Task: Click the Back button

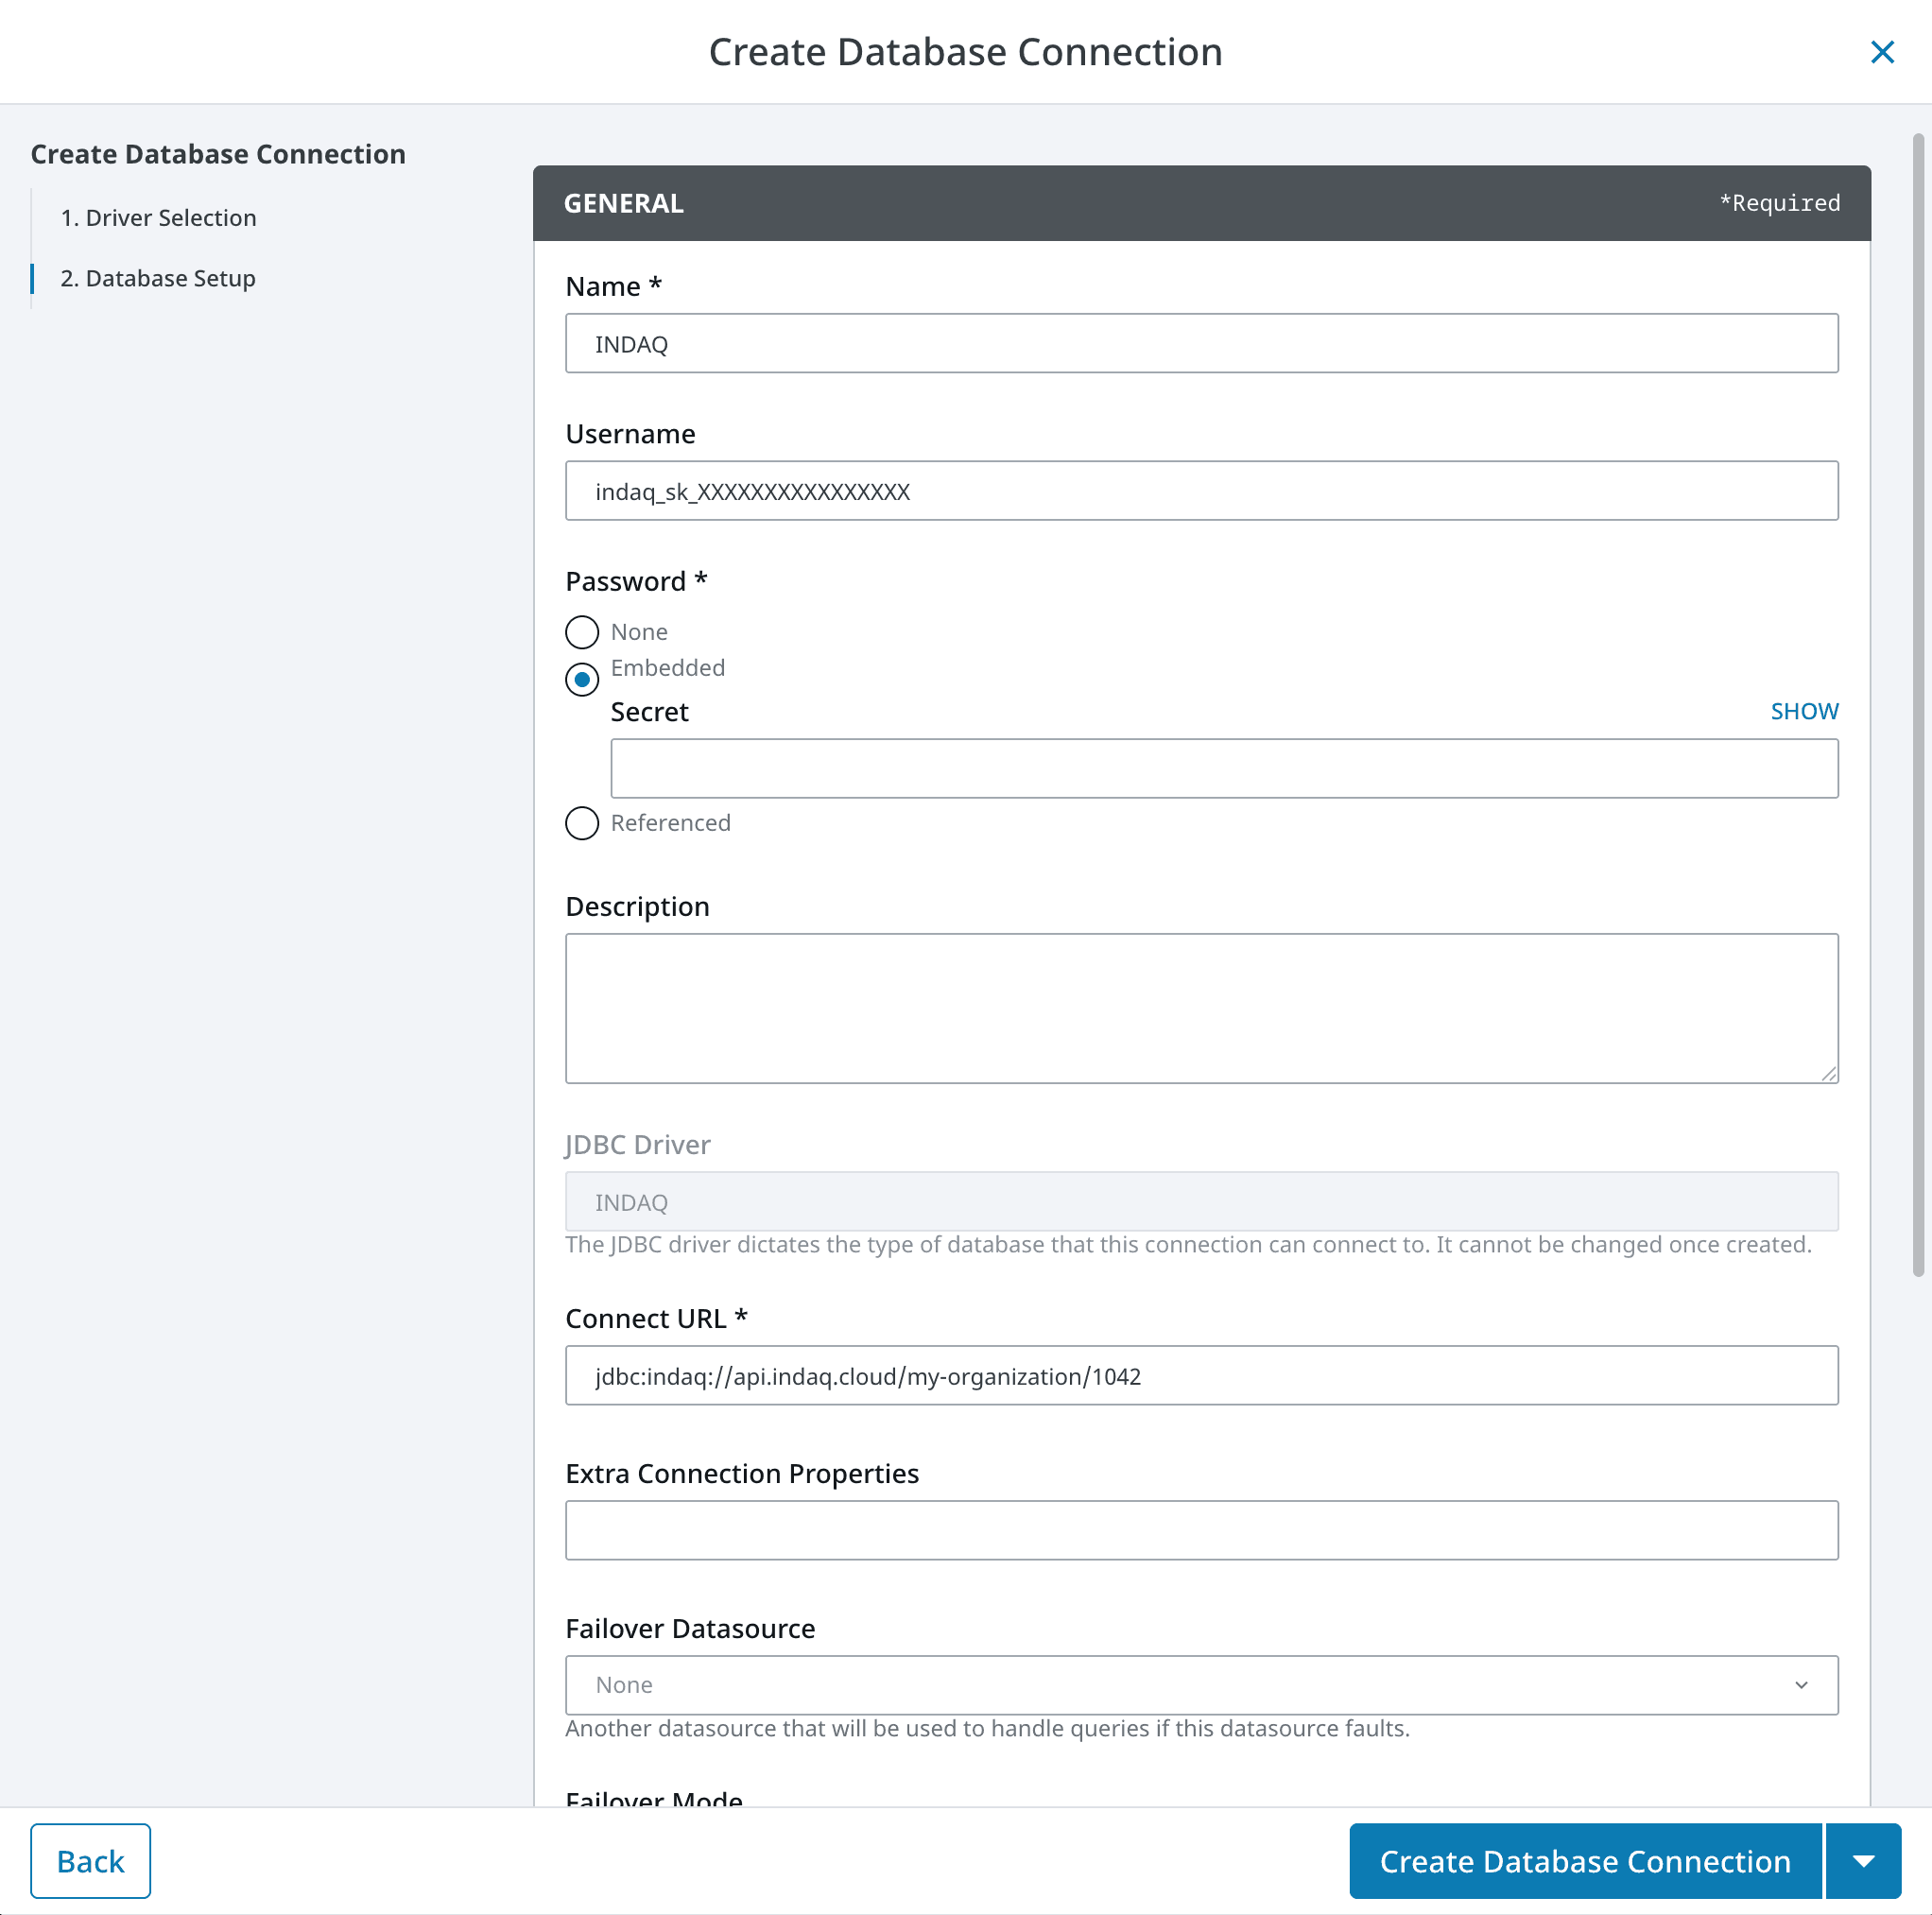Action: click(x=90, y=1861)
